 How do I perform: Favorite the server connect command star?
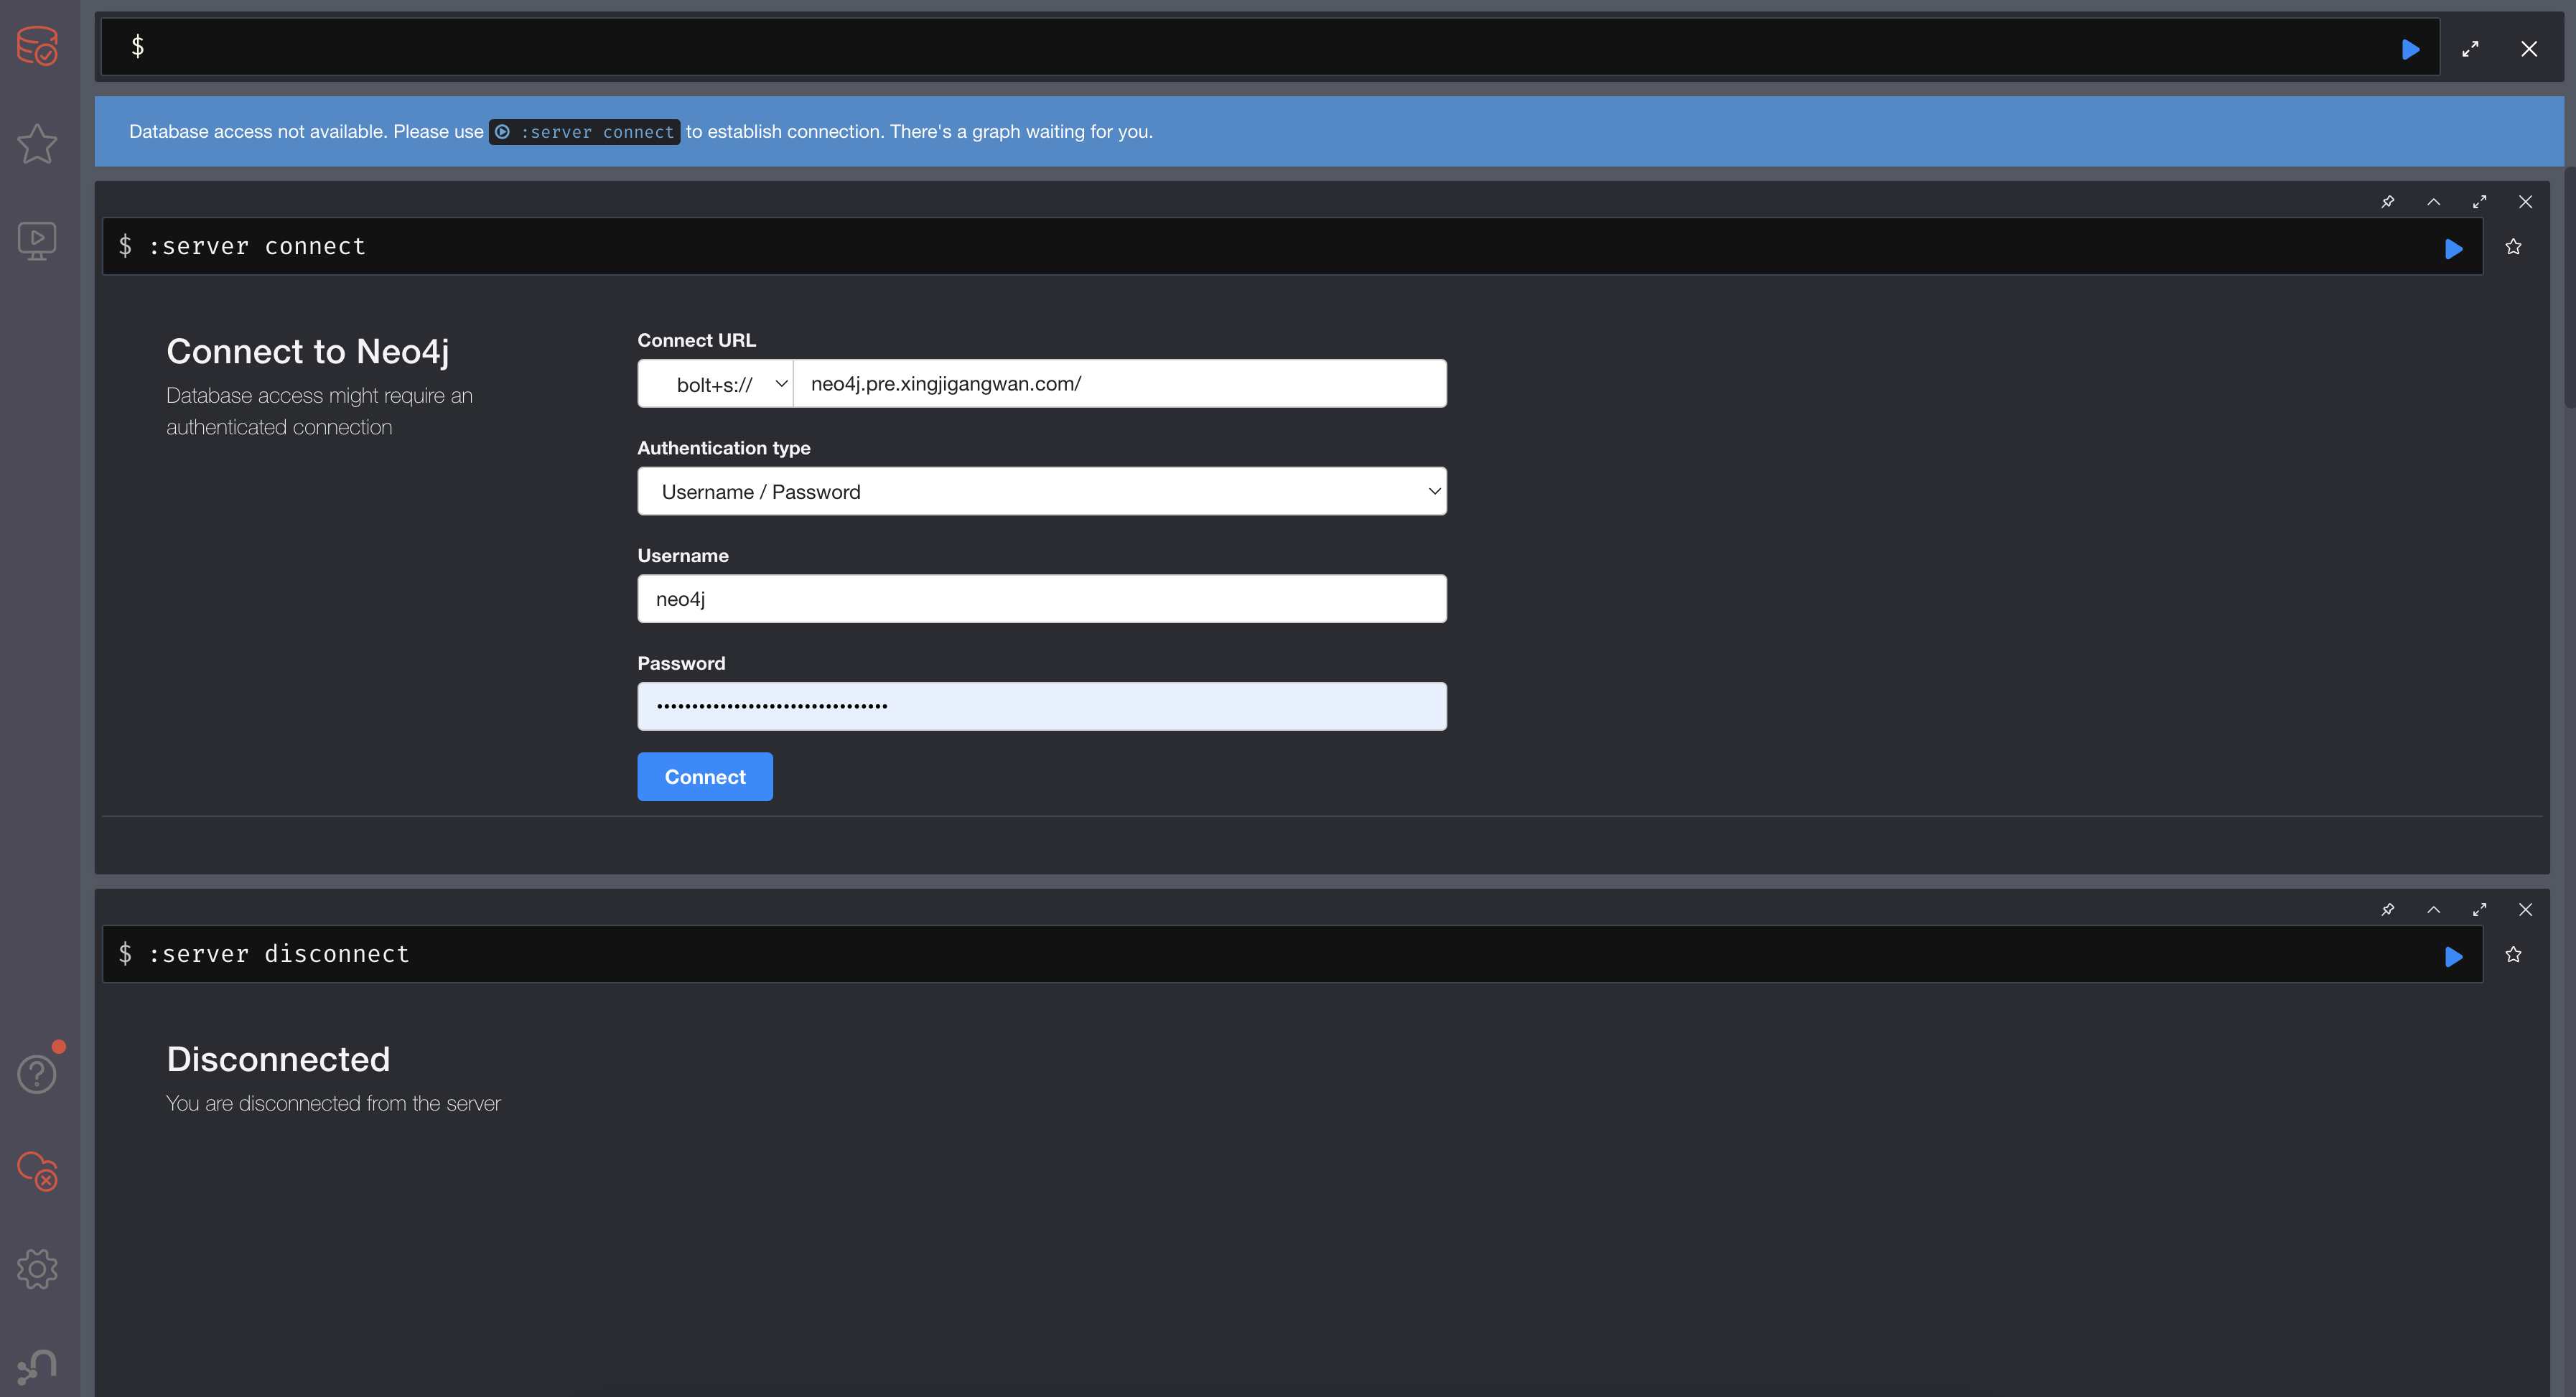click(x=2513, y=247)
